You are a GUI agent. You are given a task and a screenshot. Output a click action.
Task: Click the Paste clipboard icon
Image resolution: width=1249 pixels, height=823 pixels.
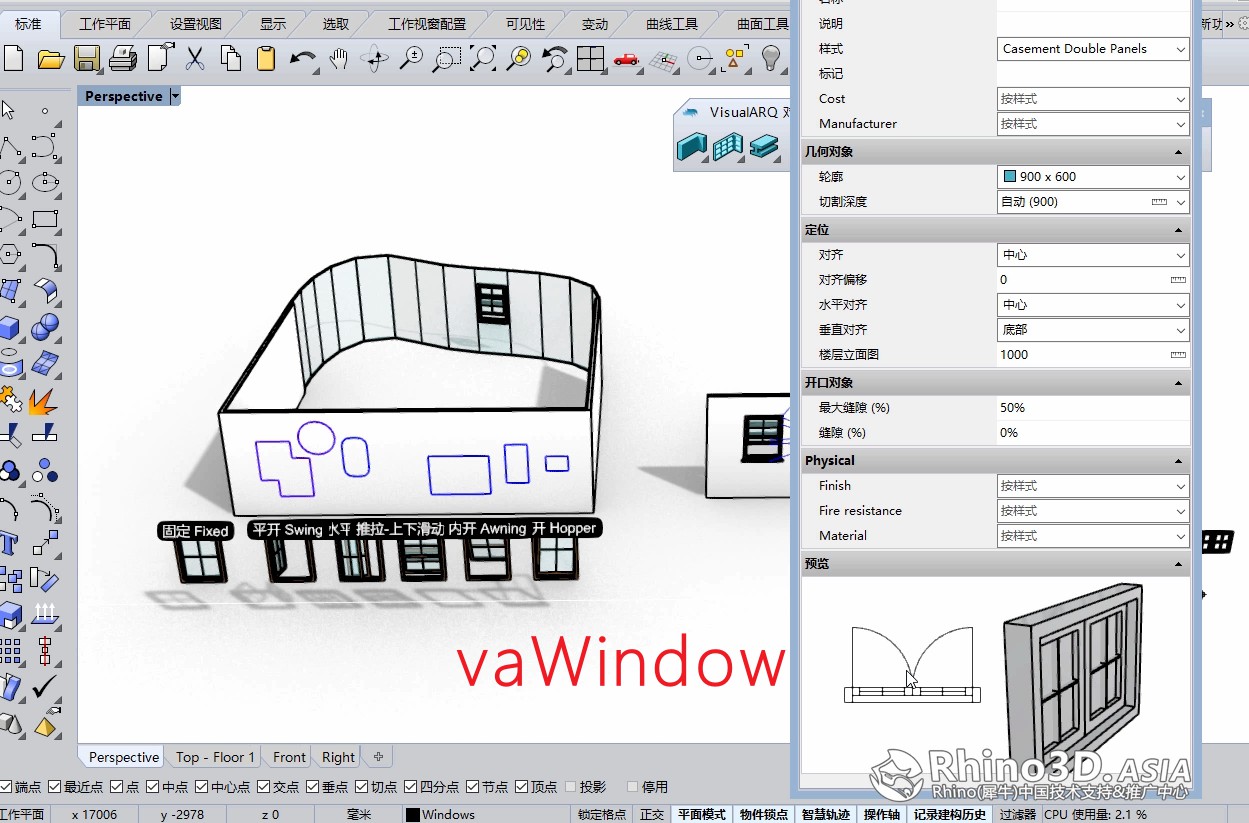tap(265, 58)
